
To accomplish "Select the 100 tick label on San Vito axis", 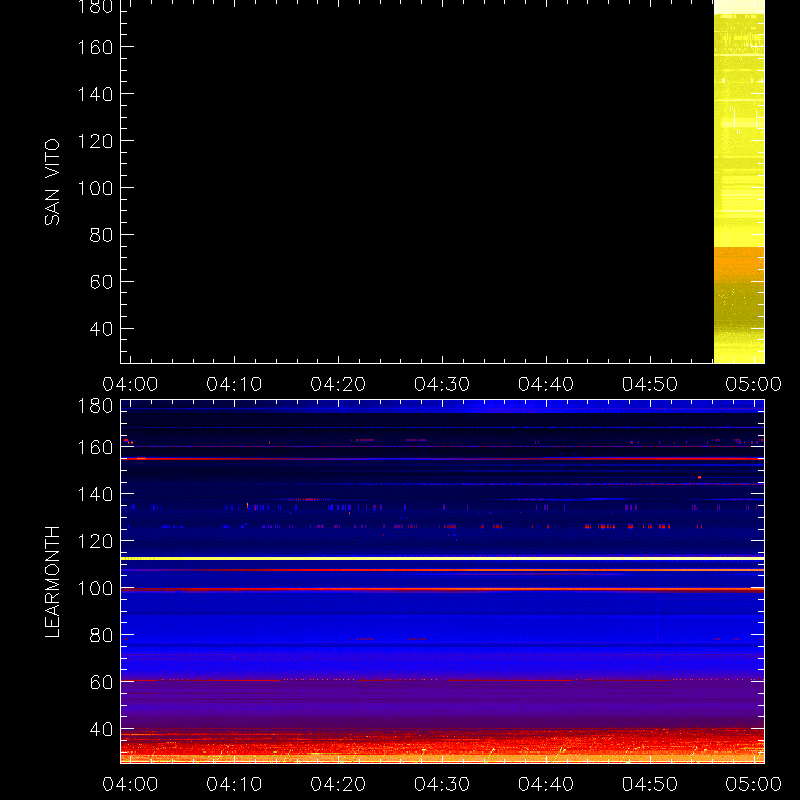I will (95, 188).
